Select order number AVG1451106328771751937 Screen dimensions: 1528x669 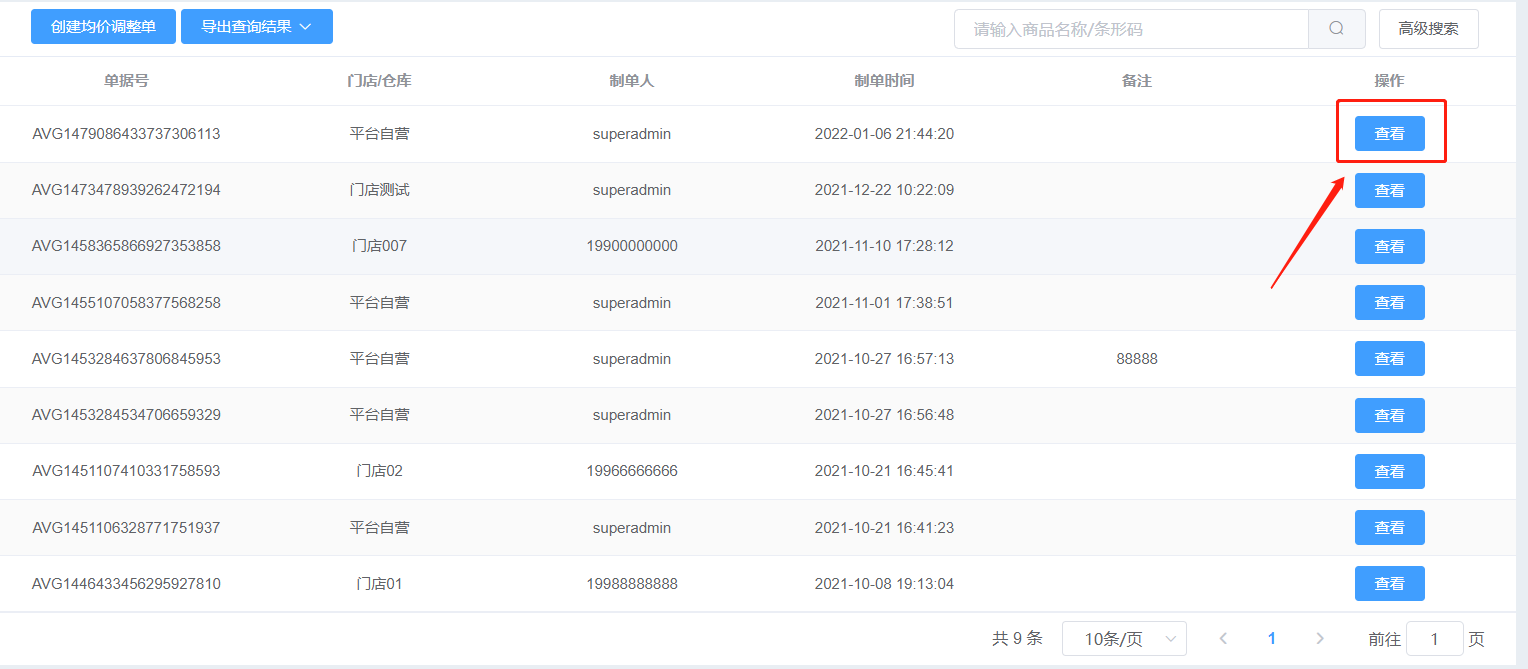coord(126,527)
